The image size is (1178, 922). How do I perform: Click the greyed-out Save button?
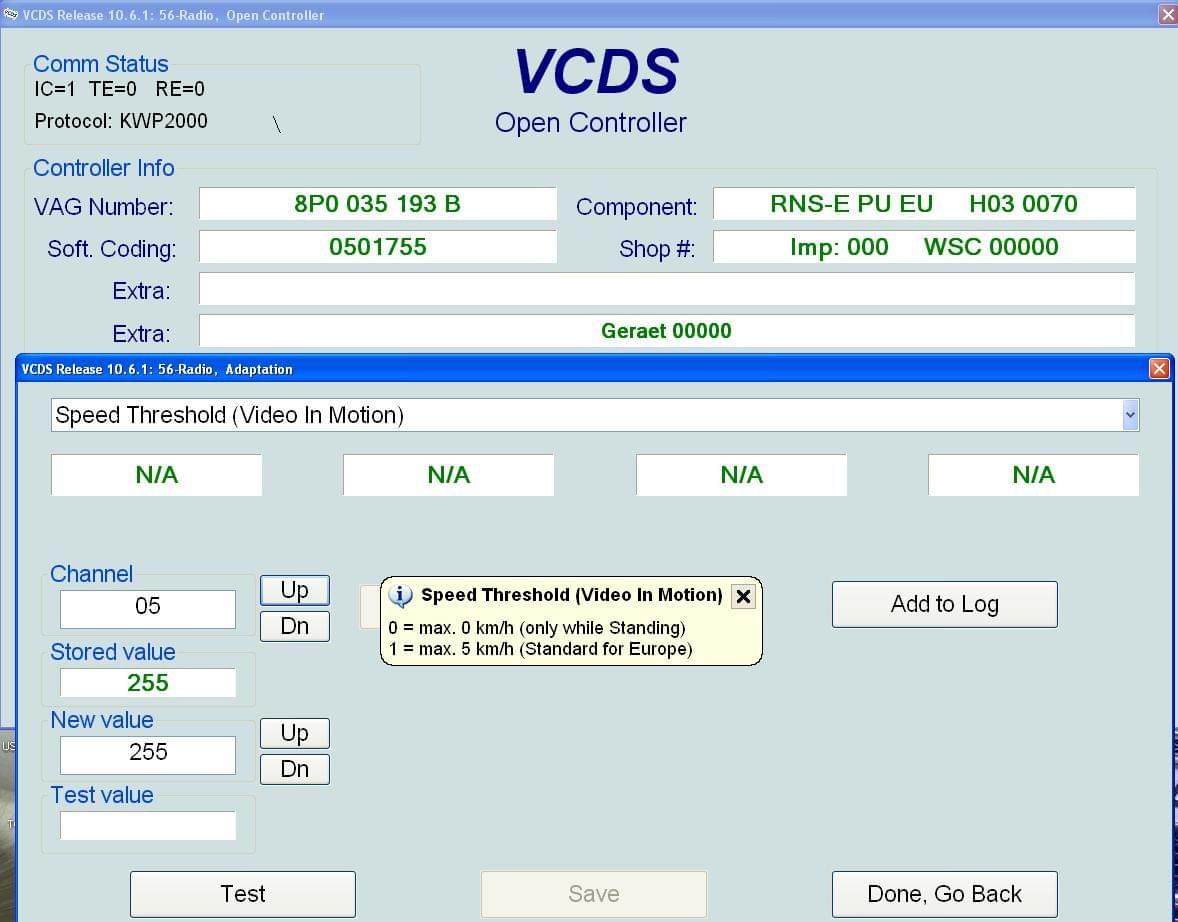[x=594, y=894]
